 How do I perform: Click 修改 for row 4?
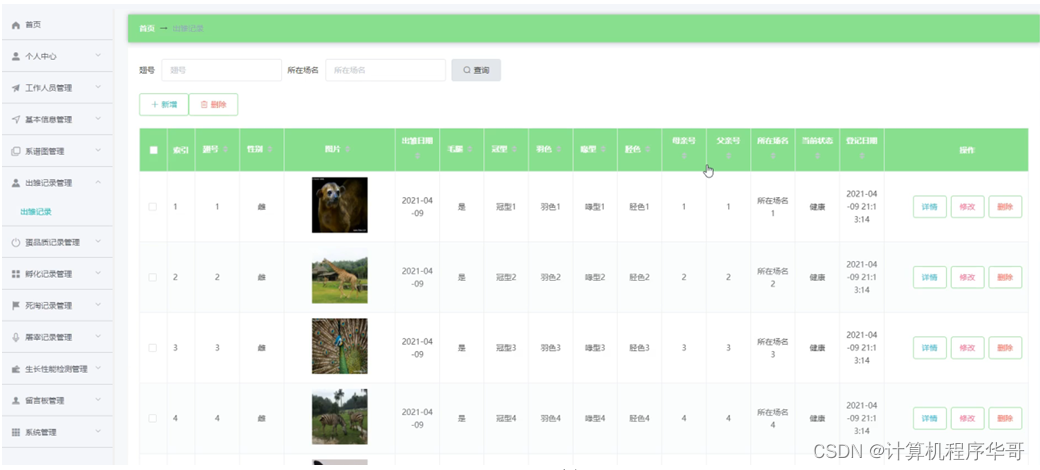pos(967,418)
